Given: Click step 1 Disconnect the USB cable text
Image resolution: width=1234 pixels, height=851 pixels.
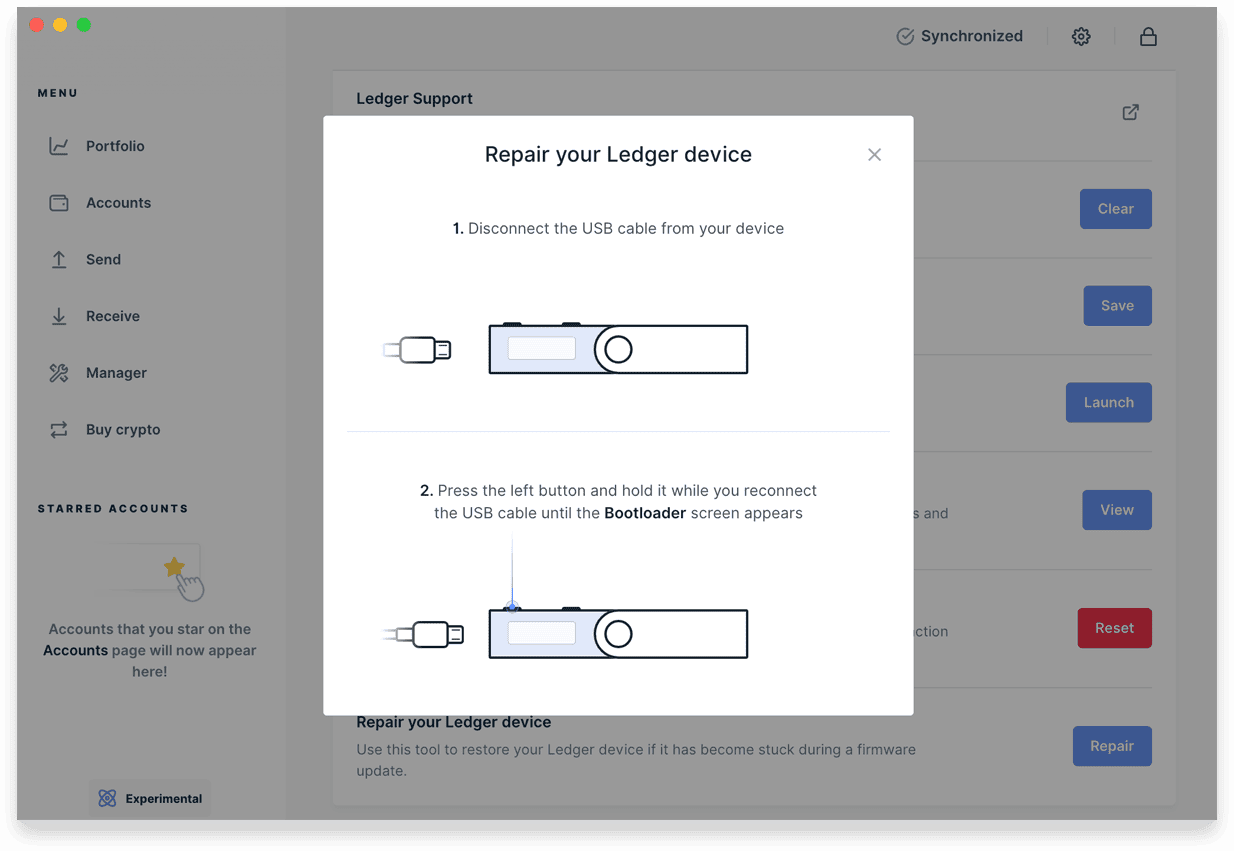Looking at the screenshot, I should [618, 228].
